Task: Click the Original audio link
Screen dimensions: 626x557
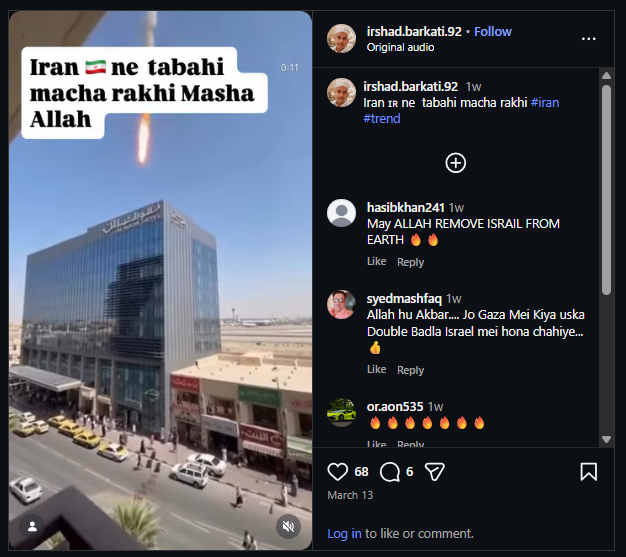Action: coord(400,47)
